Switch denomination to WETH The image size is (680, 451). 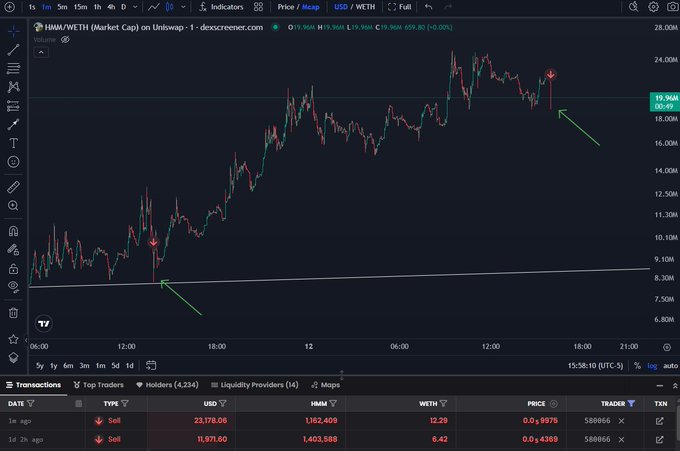pos(365,7)
